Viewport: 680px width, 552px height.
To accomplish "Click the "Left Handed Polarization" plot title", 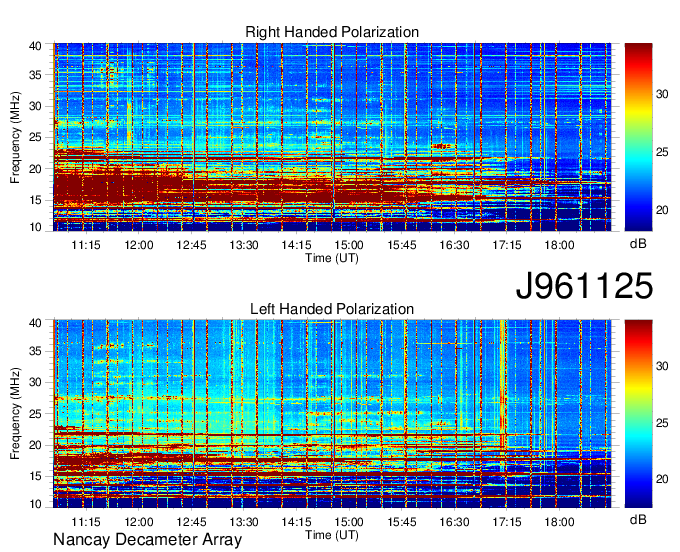I will (x=332, y=309).
